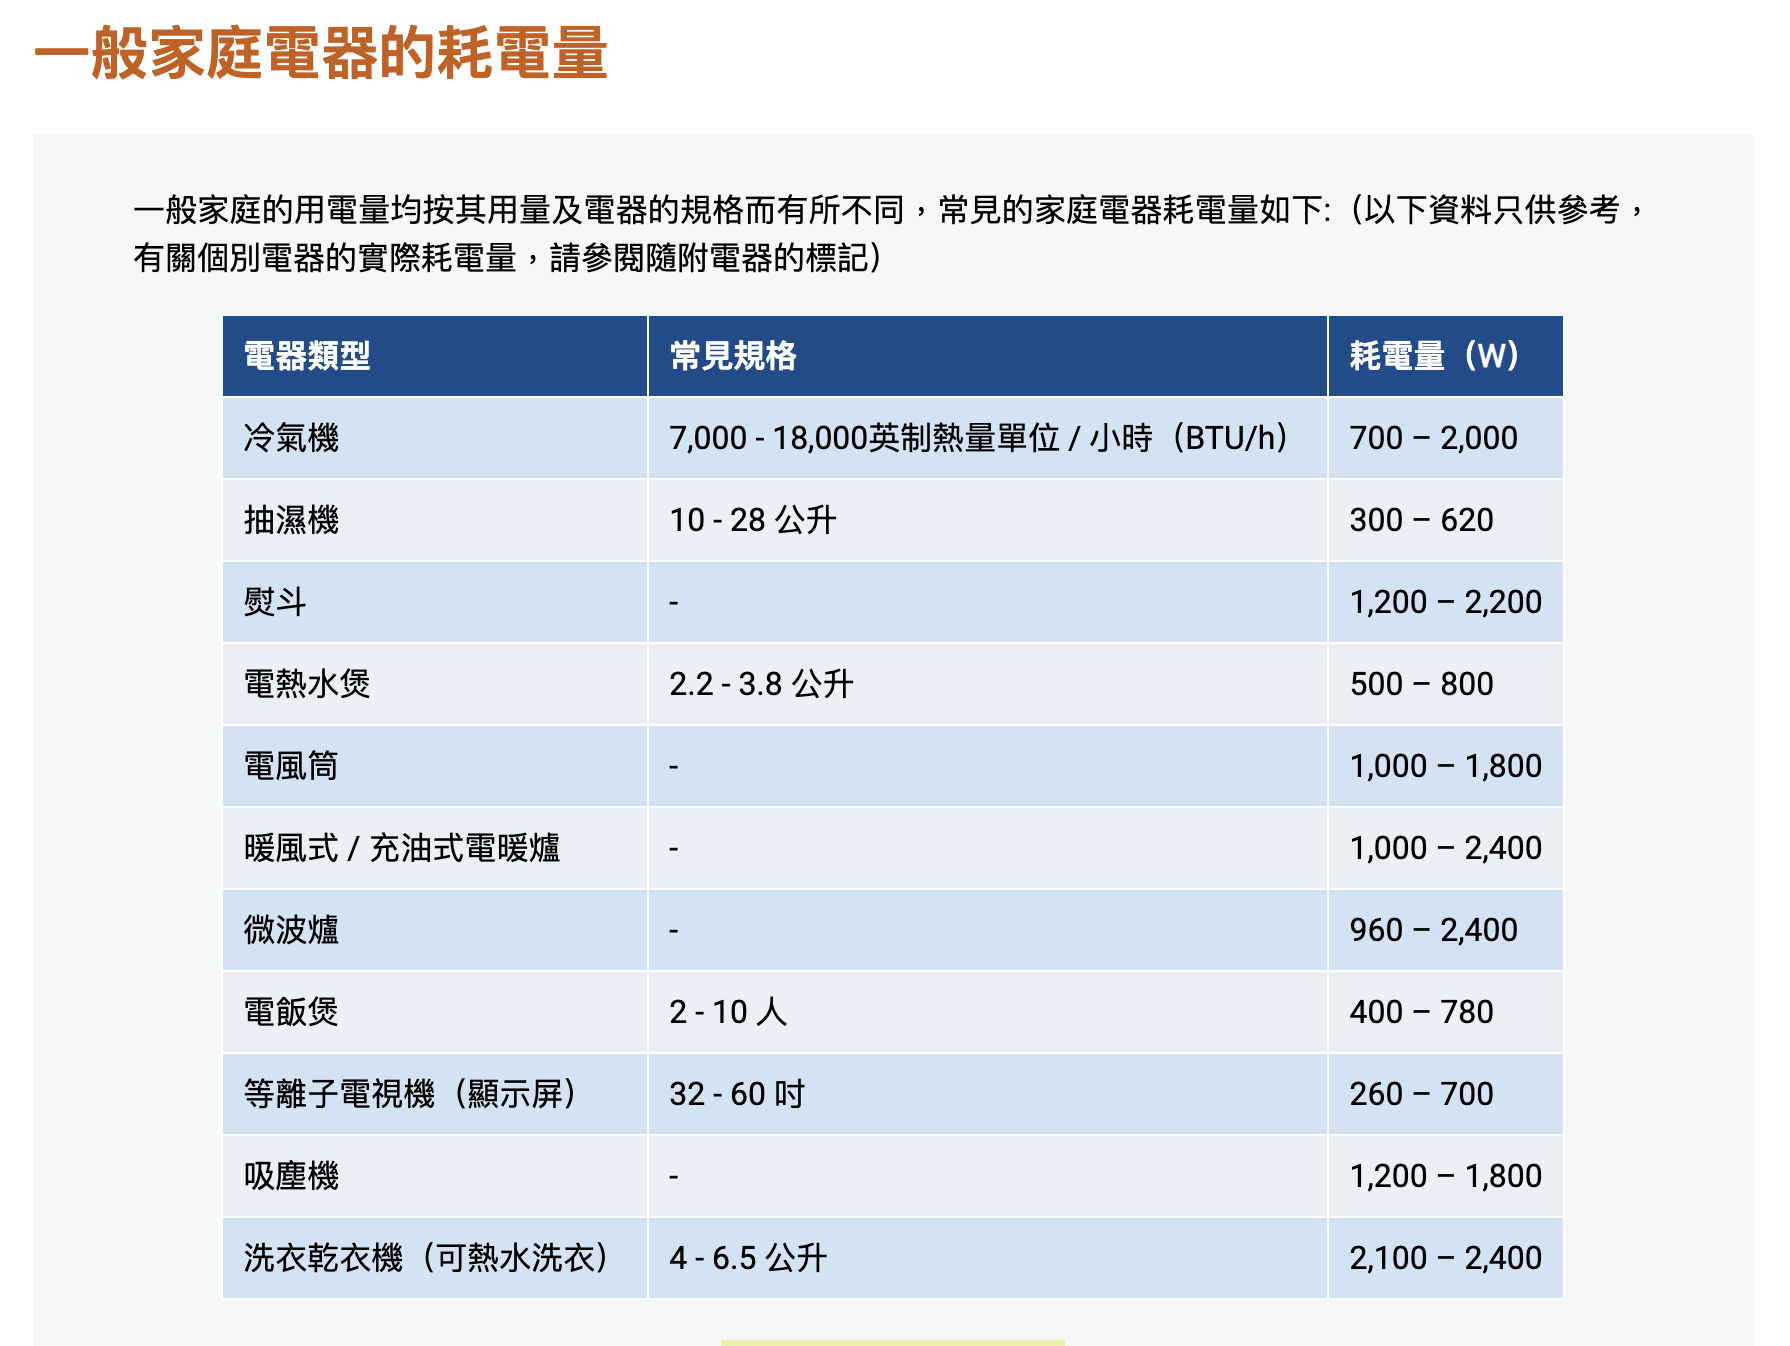Select the 32 - 60 吋 specification cell
Image resolution: width=1790 pixels, height=1346 pixels.
[x=737, y=1094]
